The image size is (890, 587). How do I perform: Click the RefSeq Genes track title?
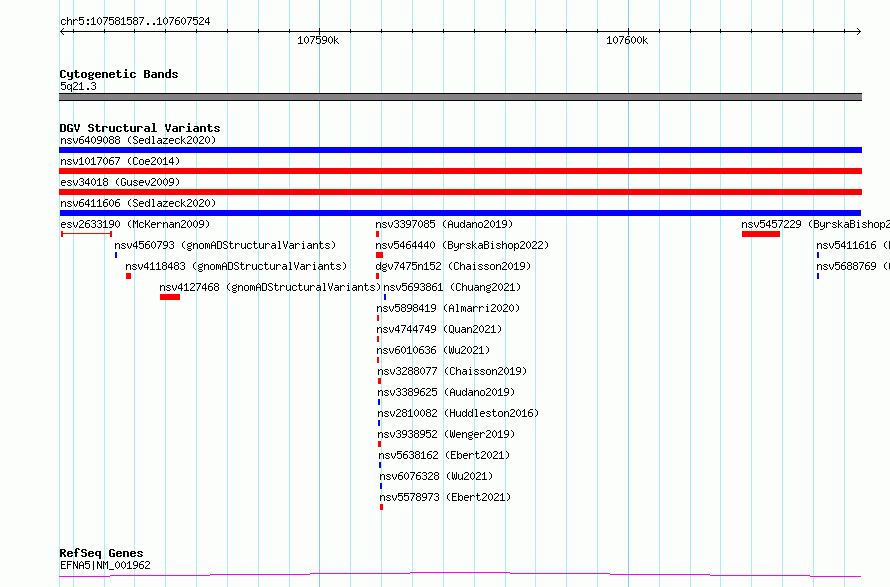tap(102, 553)
